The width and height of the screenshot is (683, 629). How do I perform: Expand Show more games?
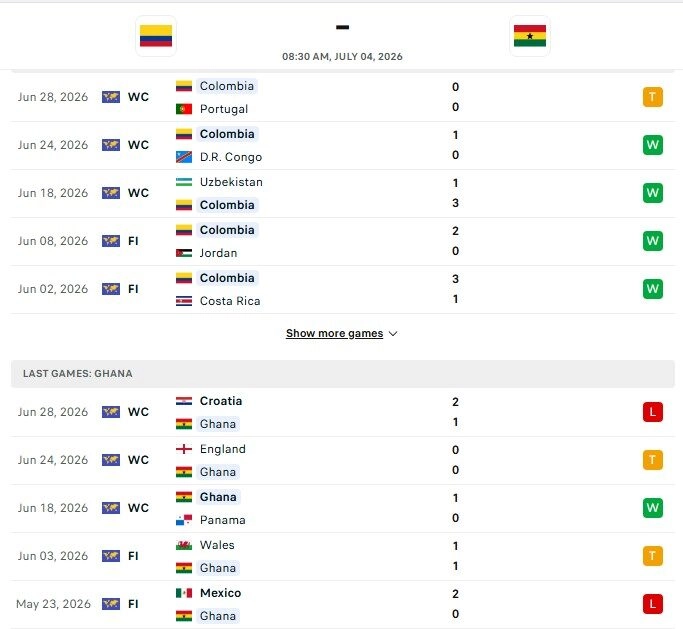[335, 333]
